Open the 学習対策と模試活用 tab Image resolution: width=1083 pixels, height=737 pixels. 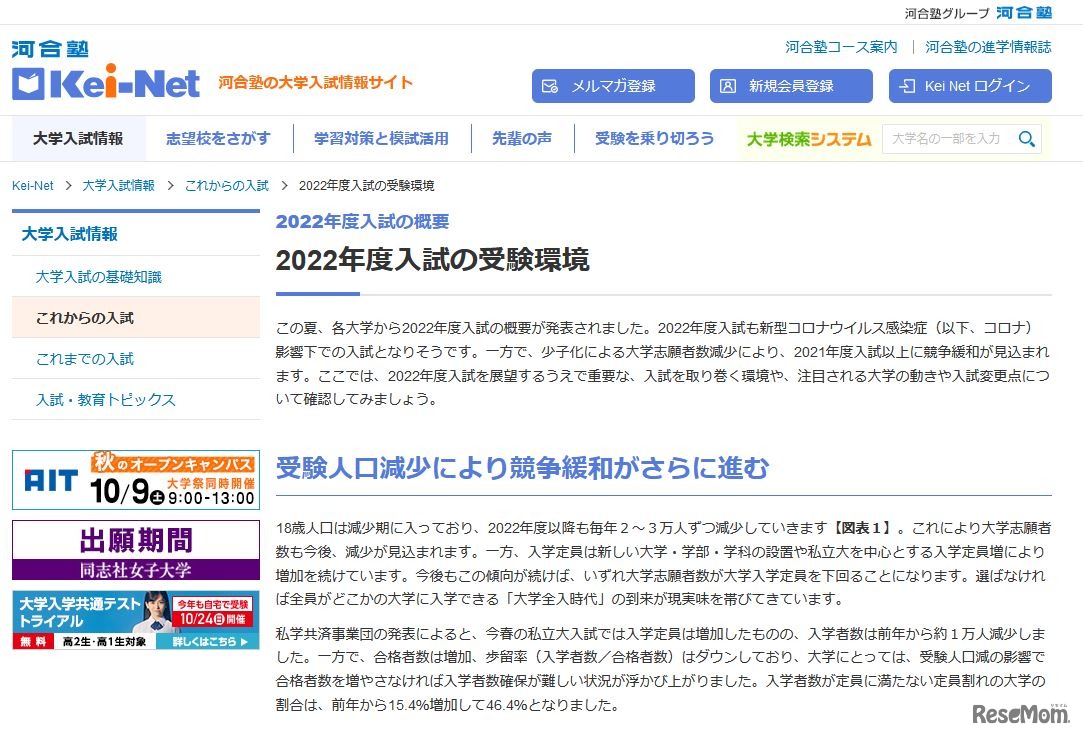coord(381,139)
